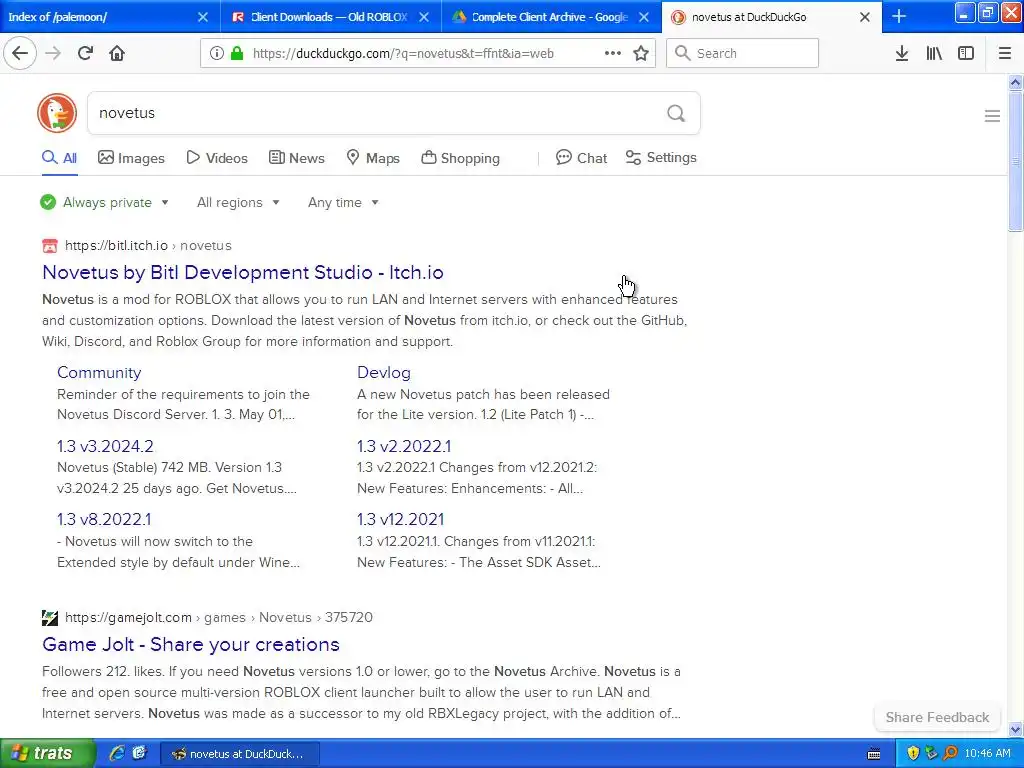1024x768 pixels.
Task: Click the DuckDuckGo duck logo
Action: [x=57, y=113]
